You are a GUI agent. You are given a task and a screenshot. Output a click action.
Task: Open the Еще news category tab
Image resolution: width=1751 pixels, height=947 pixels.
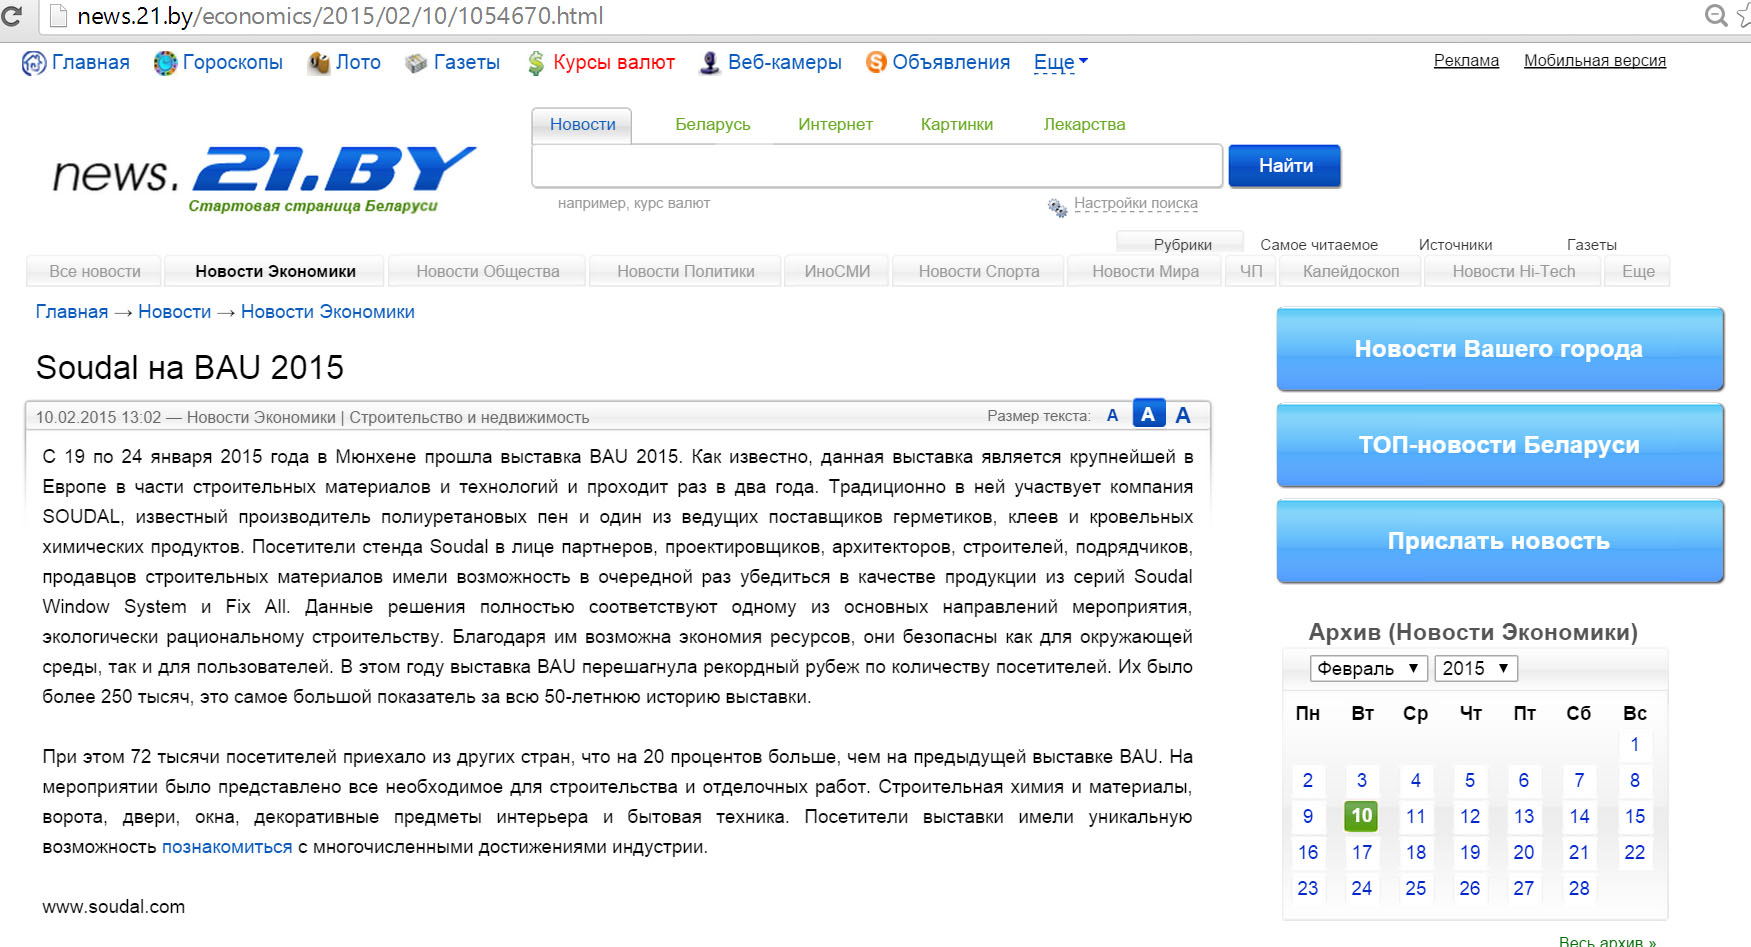tap(1638, 271)
